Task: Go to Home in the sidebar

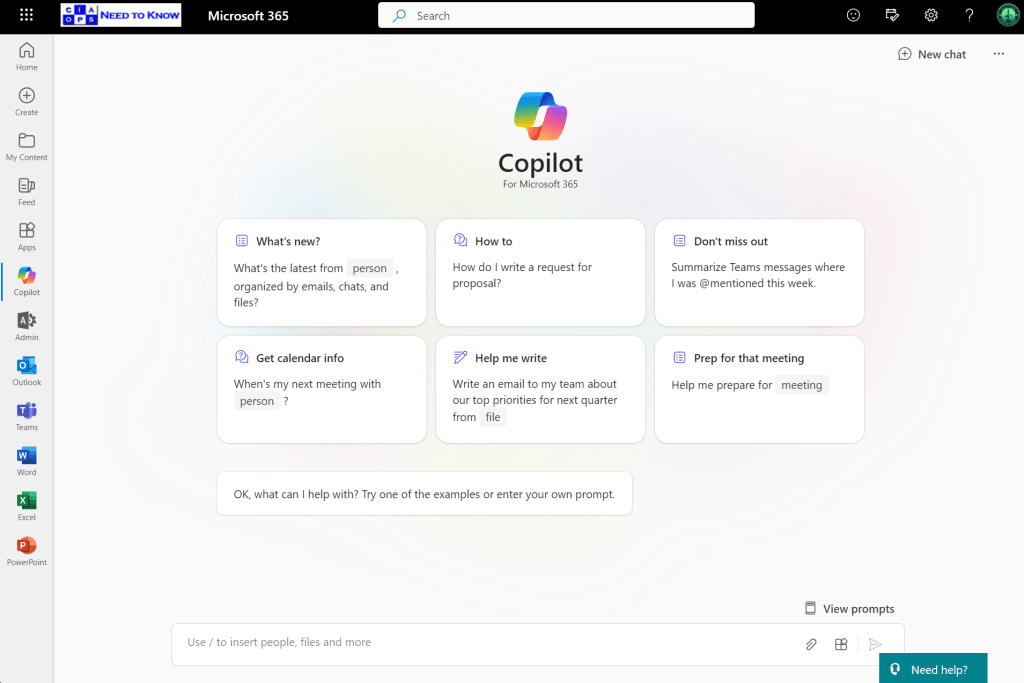Action: 27,56
